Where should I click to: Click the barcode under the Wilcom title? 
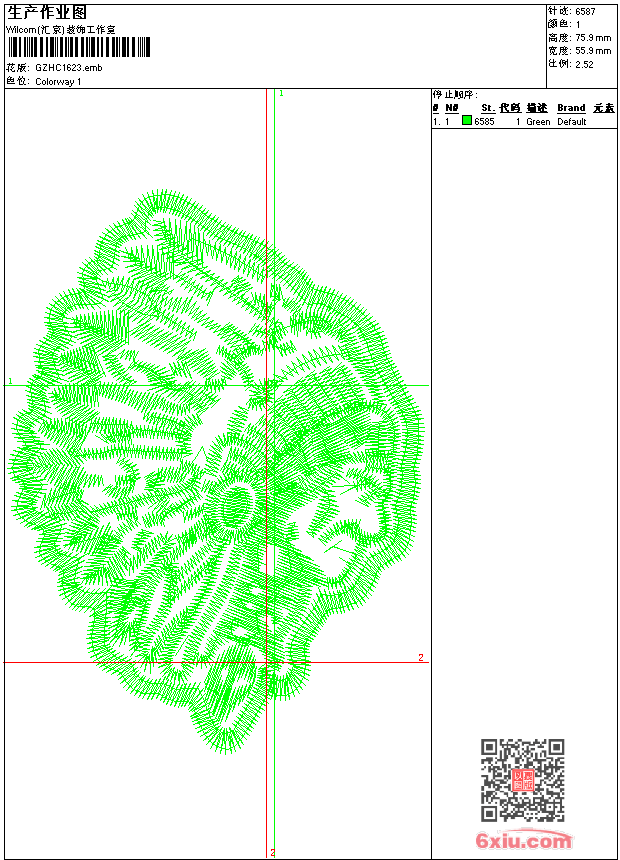[78, 47]
